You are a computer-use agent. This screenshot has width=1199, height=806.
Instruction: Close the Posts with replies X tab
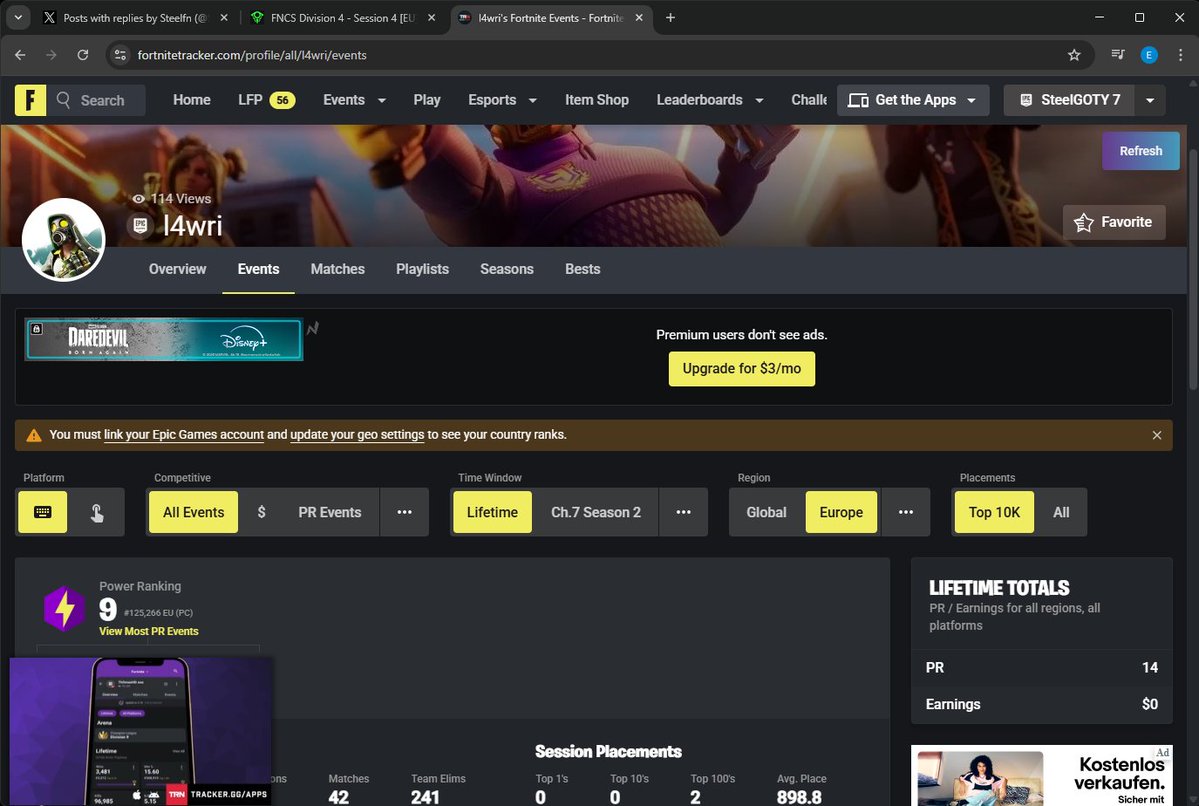tap(223, 18)
